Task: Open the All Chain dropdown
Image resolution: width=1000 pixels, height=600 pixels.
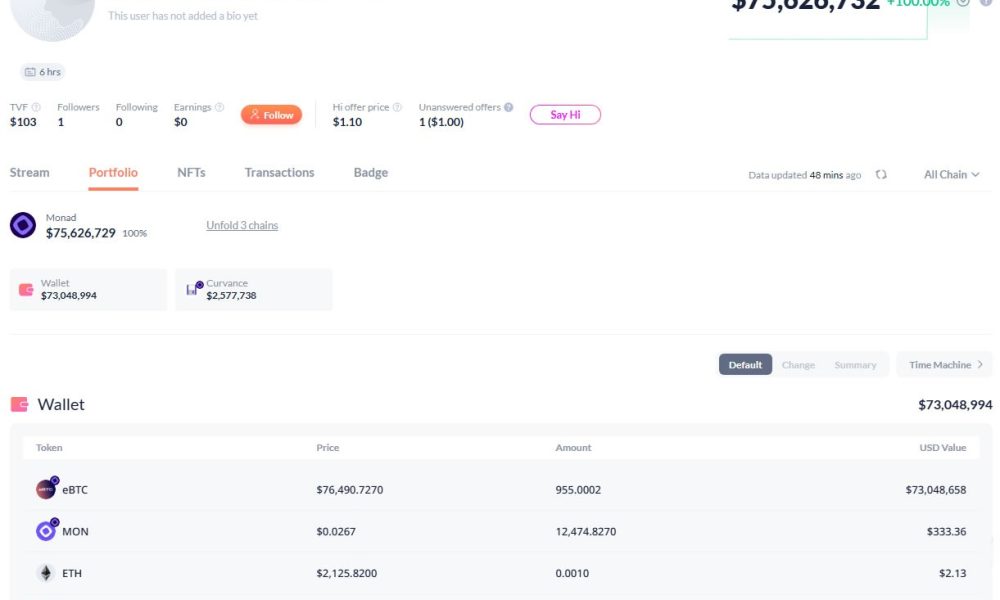Action: coord(952,175)
